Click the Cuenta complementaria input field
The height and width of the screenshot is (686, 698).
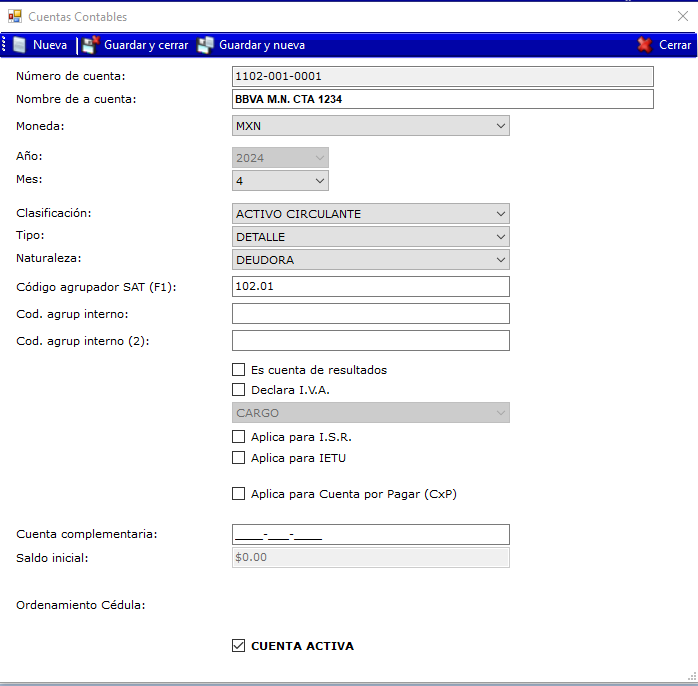[x=370, y=534]
